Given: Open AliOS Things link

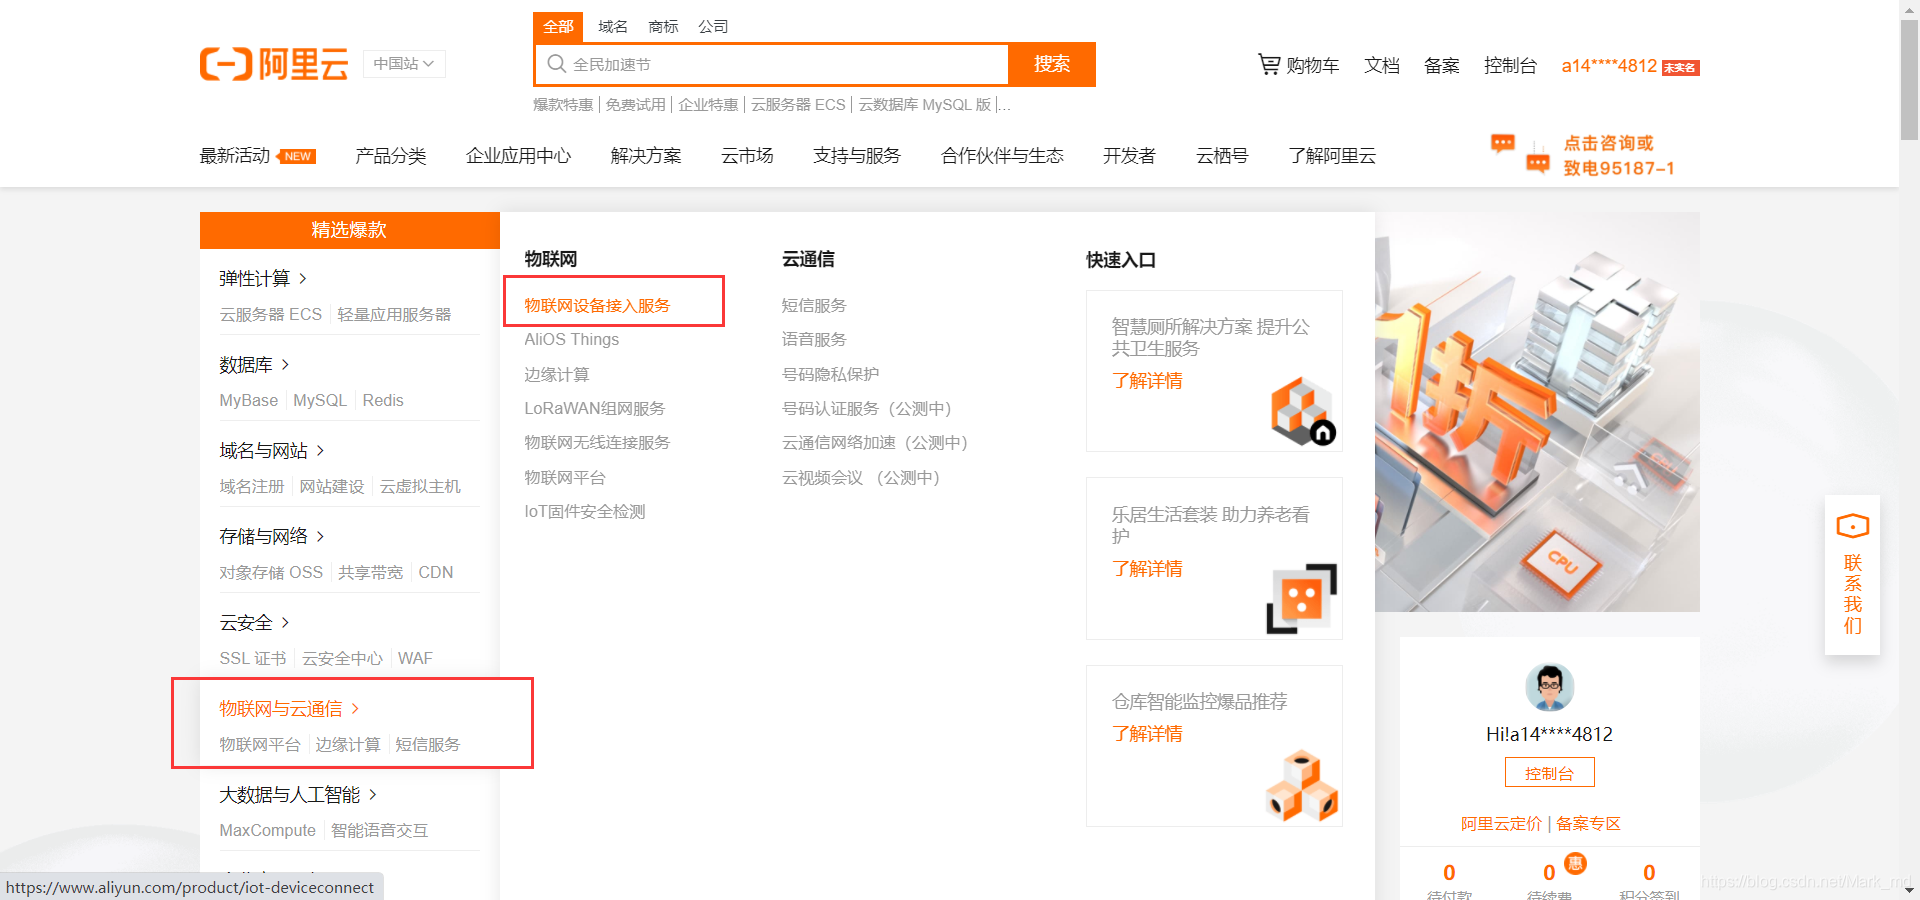Looking at the screenshot, I should (x=572, y=339).
